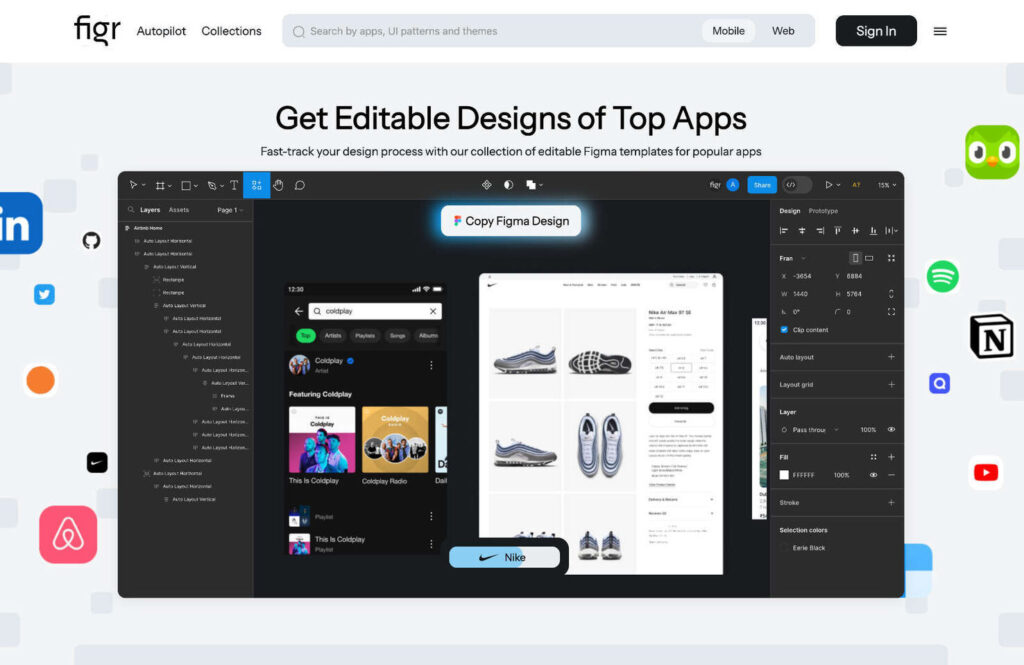The width and height of the screenshot is (1024, 665).
Task: Select the highlighted Resources tool
Action: coord(257,185)
